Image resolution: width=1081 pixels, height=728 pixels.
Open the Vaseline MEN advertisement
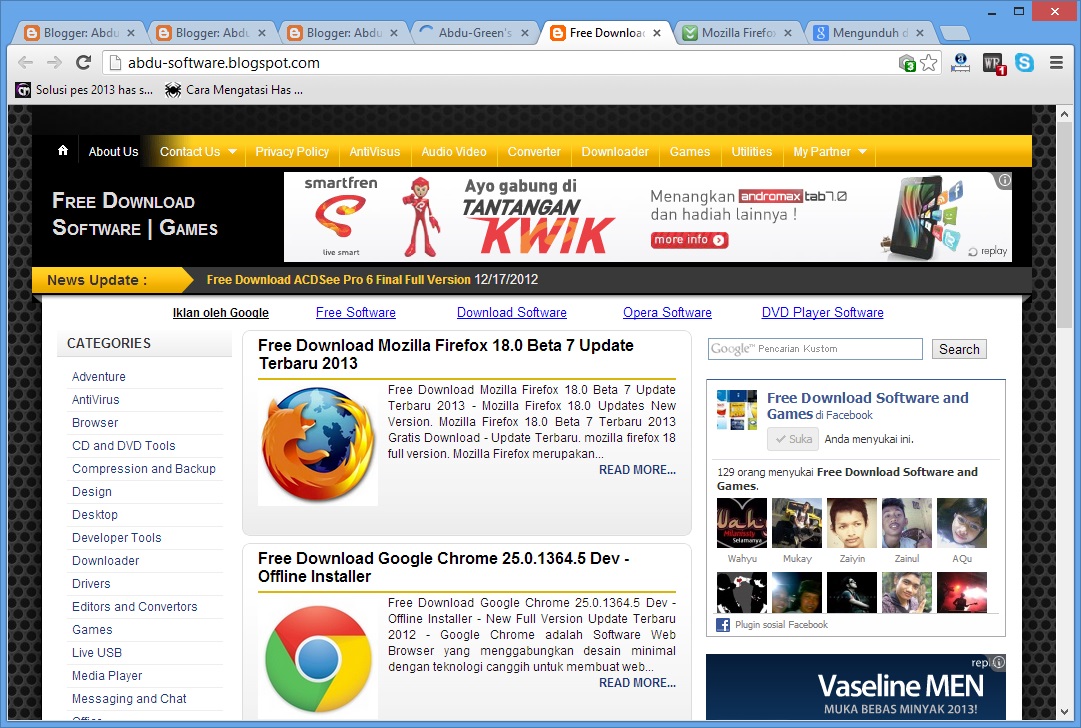click(856, 687)
